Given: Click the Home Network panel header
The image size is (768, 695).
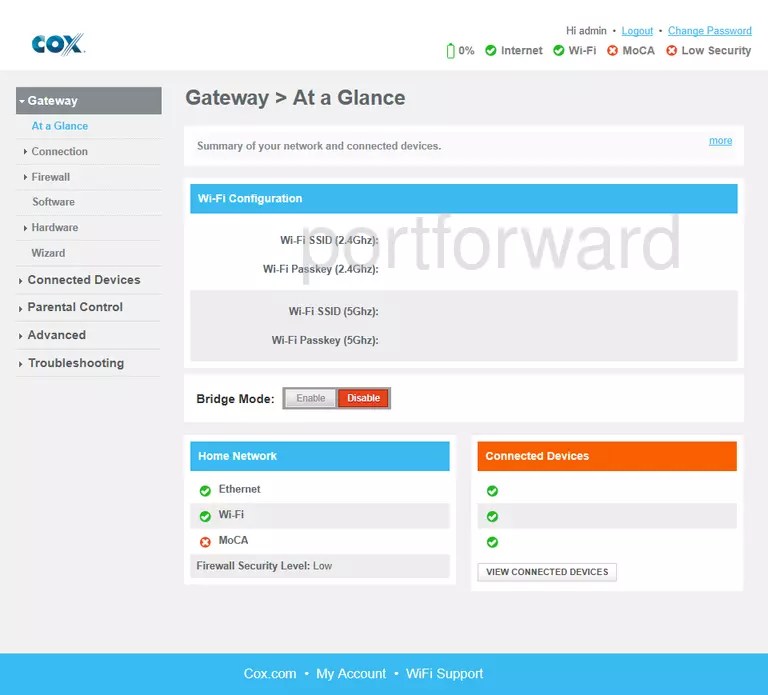Looking at the screenshot, I should [319, 456].
